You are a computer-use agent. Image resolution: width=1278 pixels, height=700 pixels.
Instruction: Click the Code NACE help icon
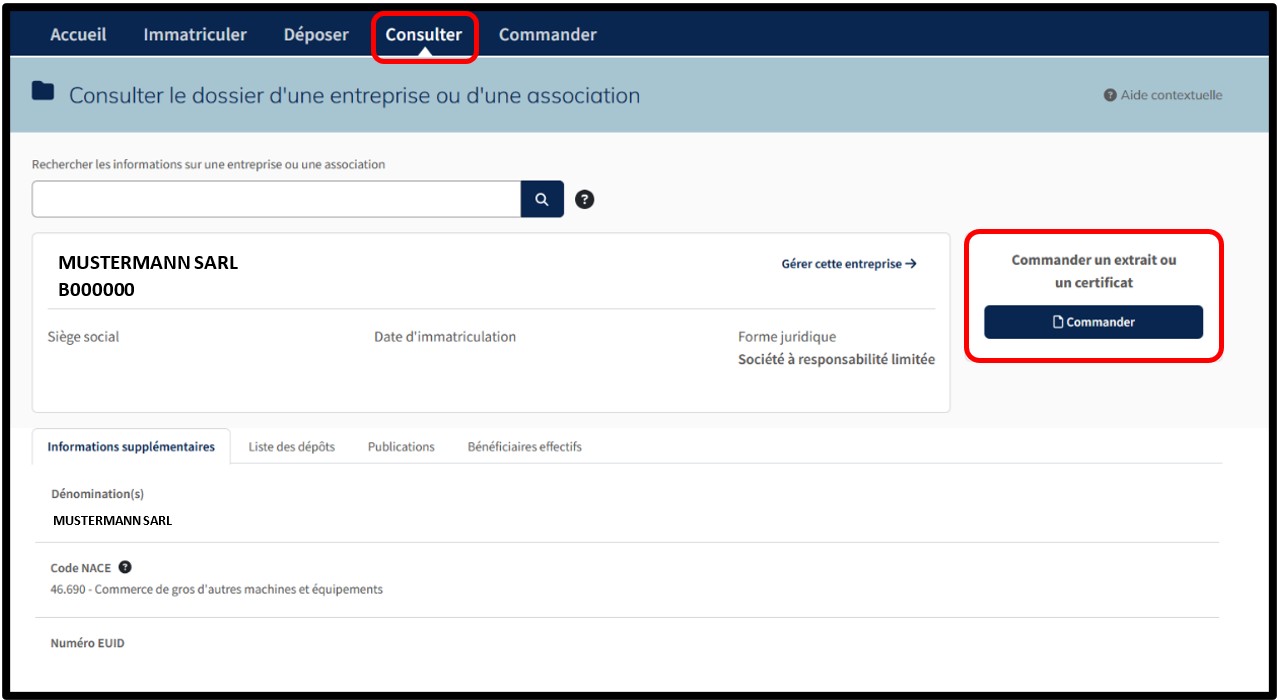pos(125,567)
